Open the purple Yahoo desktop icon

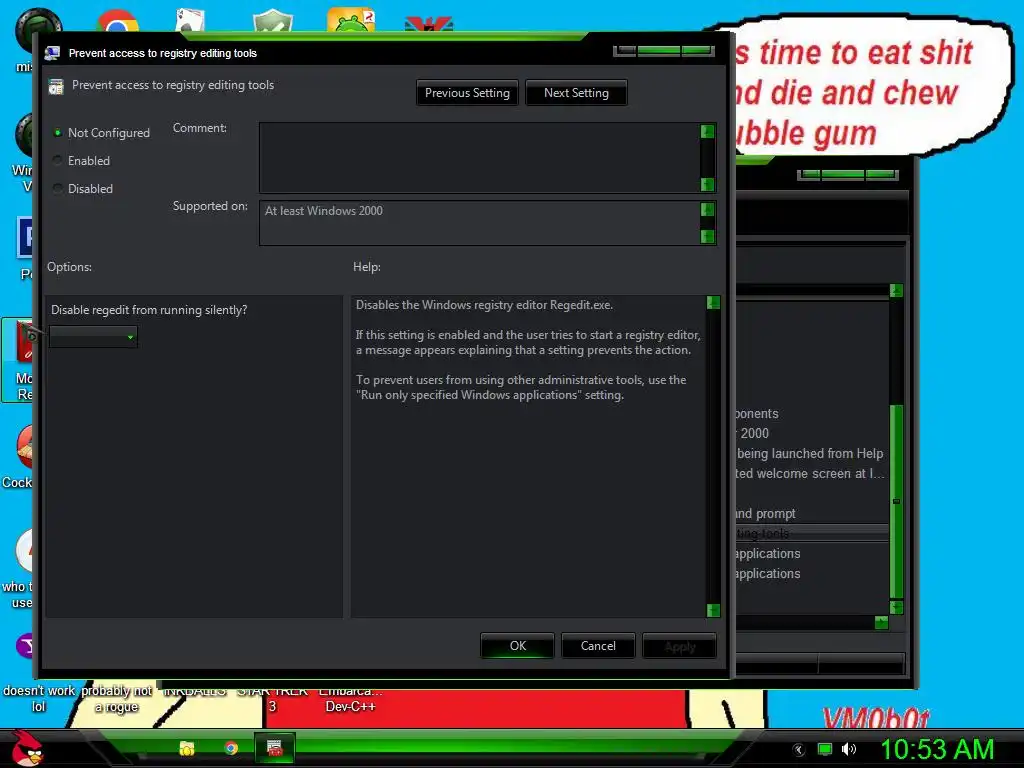[x=24, y=647]
